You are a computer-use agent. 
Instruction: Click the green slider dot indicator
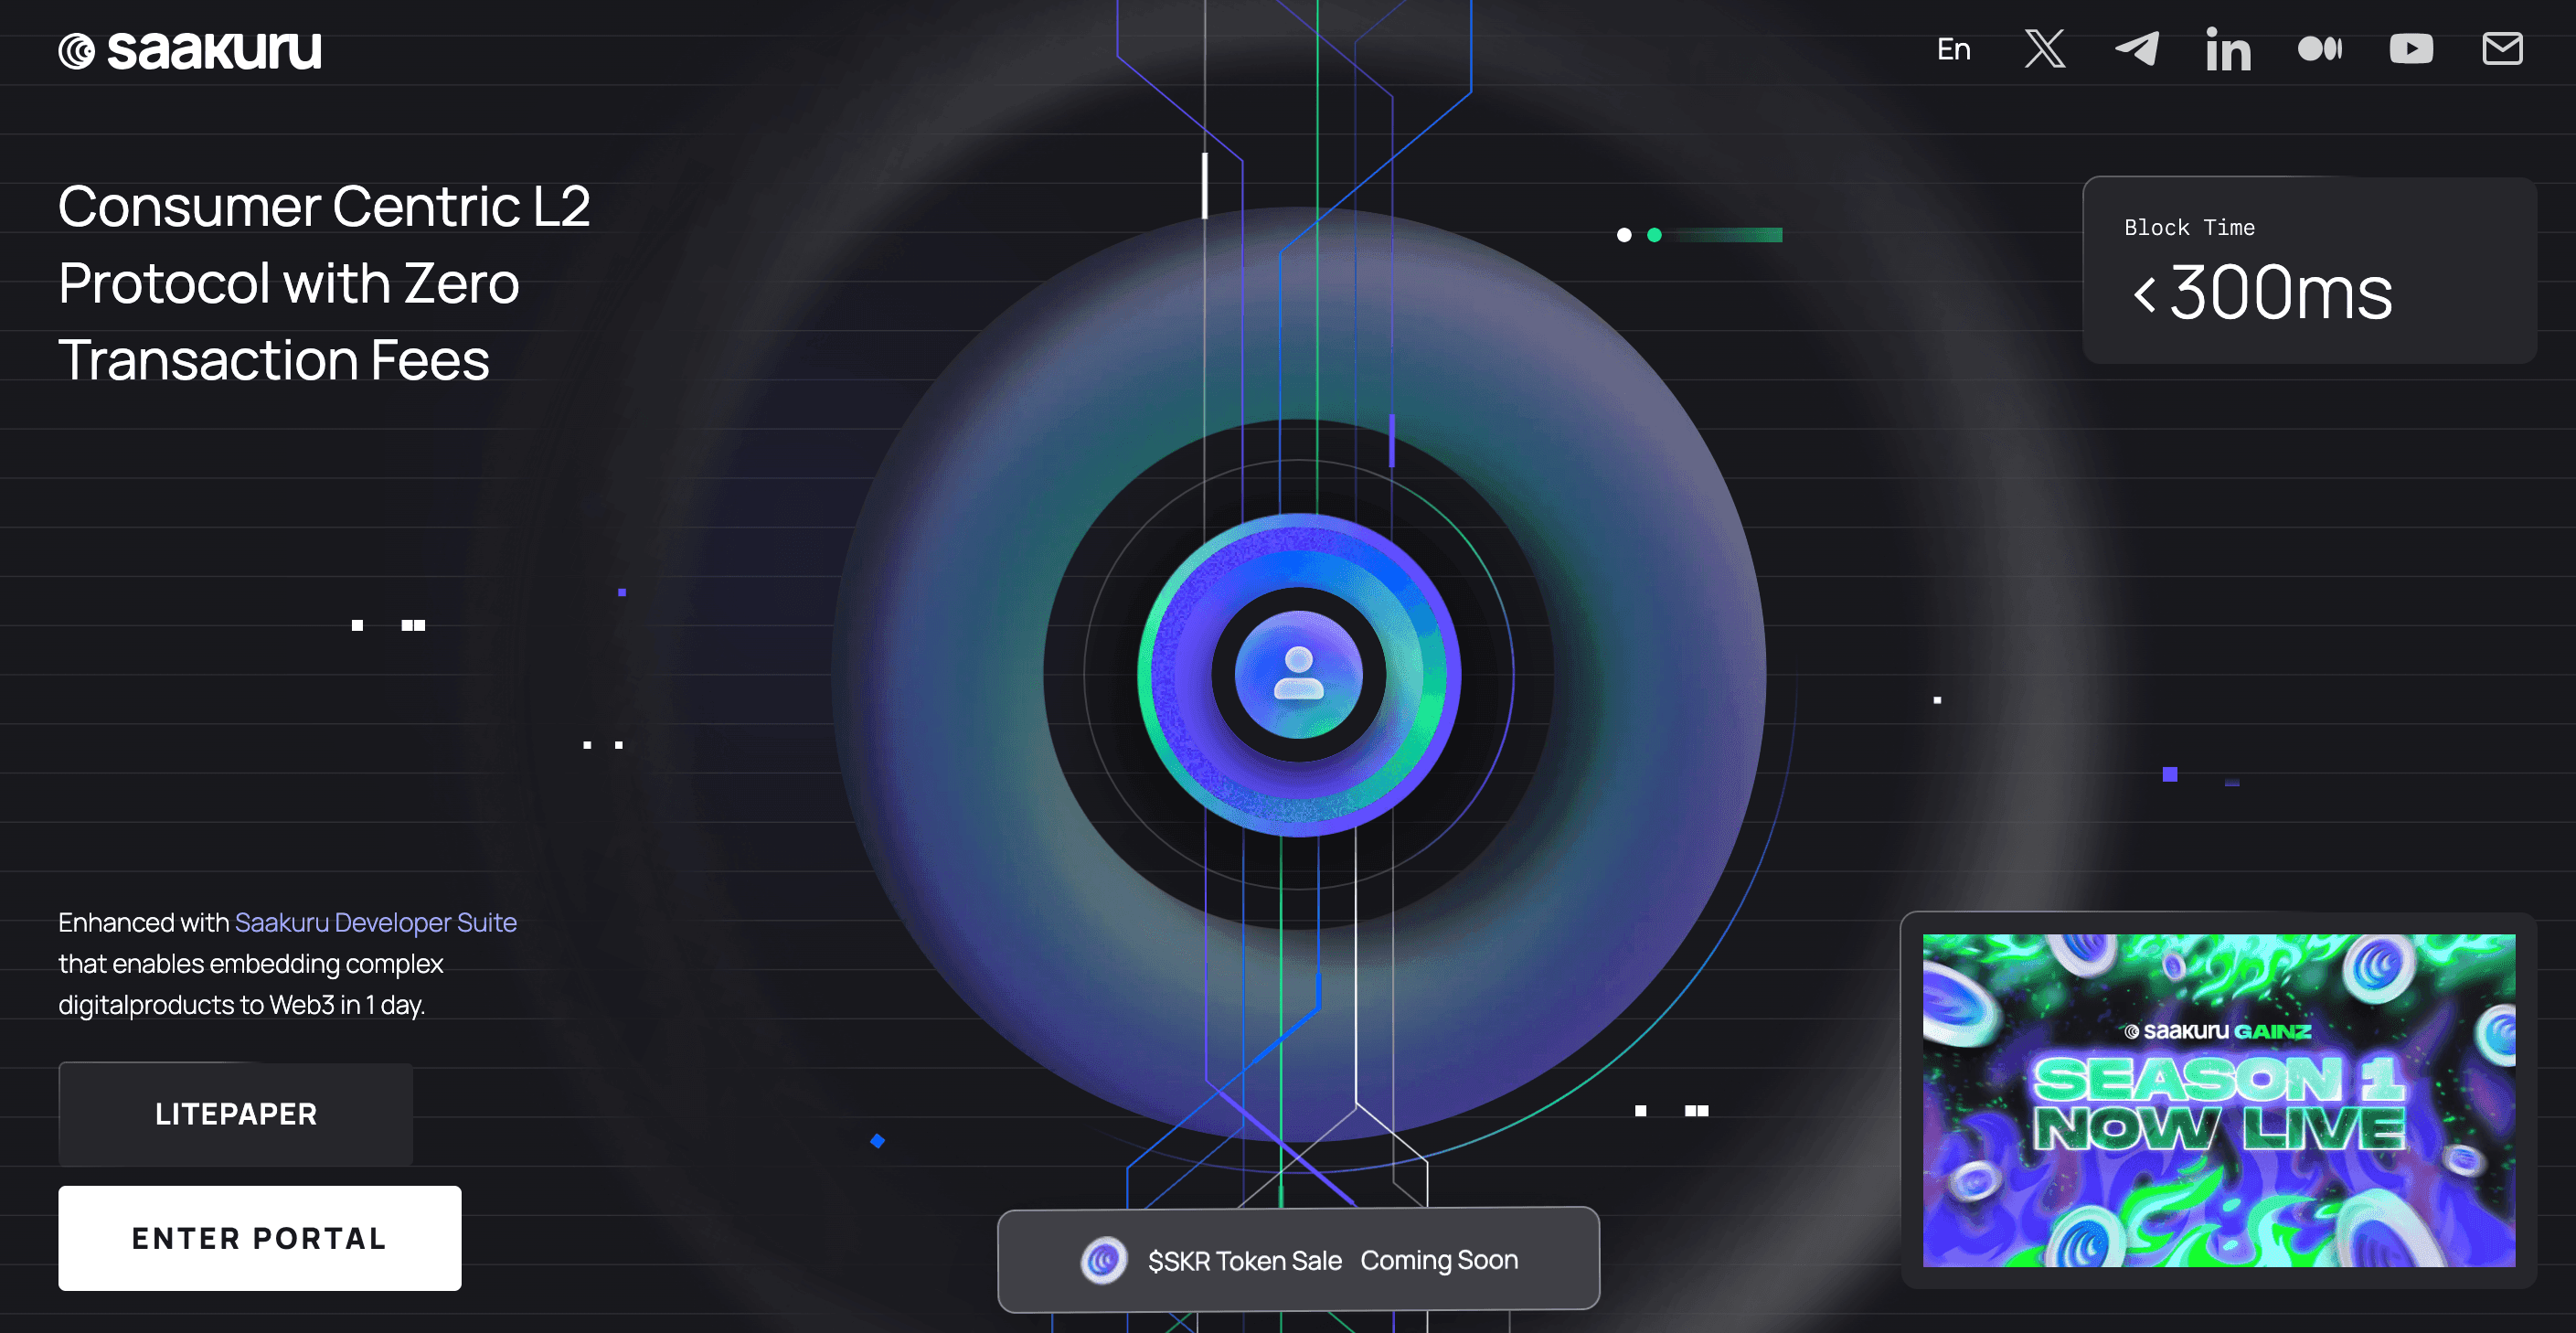(x=1654, y=235)
